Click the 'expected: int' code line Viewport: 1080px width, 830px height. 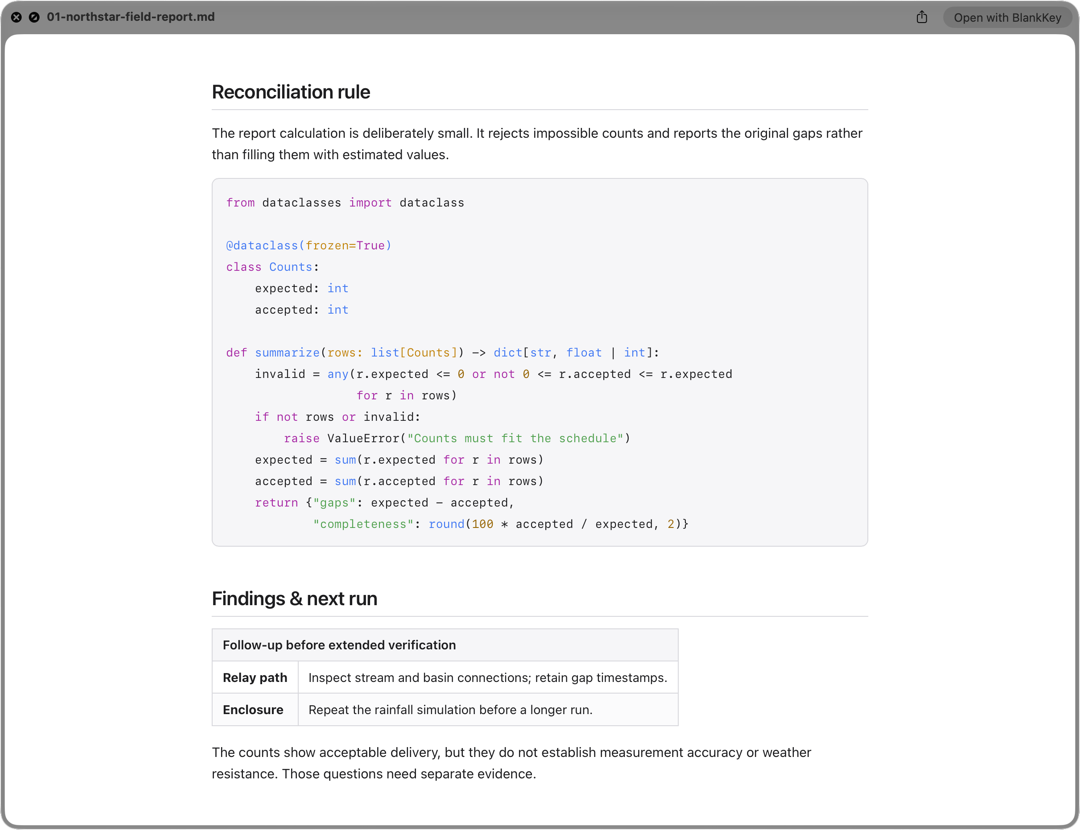coord(302,288)
